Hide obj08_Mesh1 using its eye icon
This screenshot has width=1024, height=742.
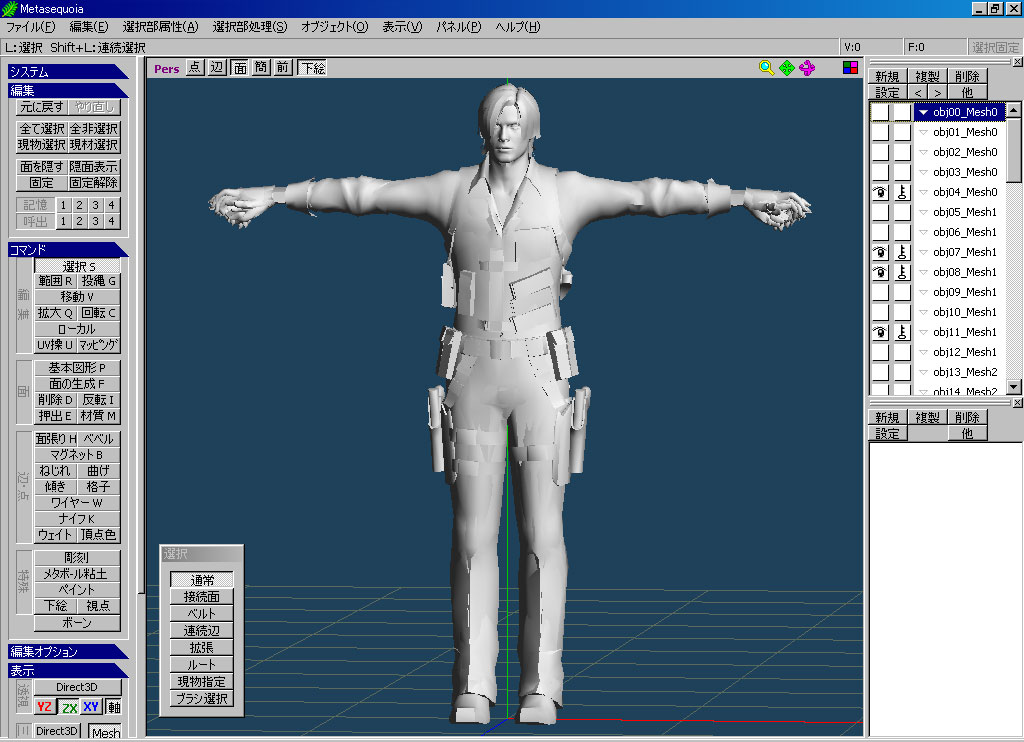click(880, 272)
